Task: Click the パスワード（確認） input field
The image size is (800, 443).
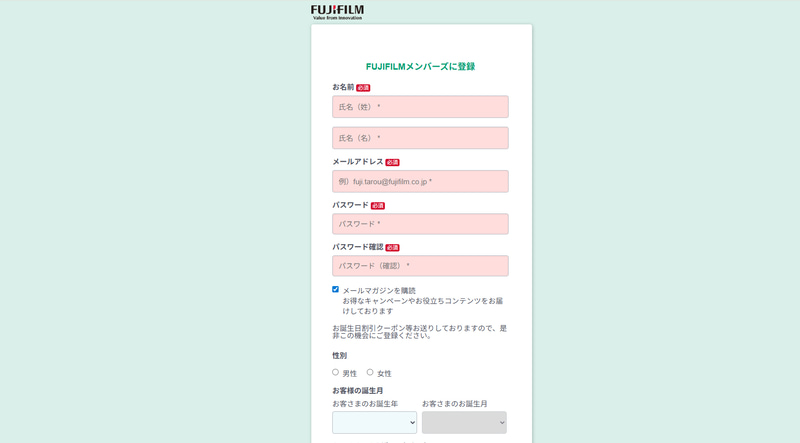Action: pyautogui.click(x=420, y=266)
